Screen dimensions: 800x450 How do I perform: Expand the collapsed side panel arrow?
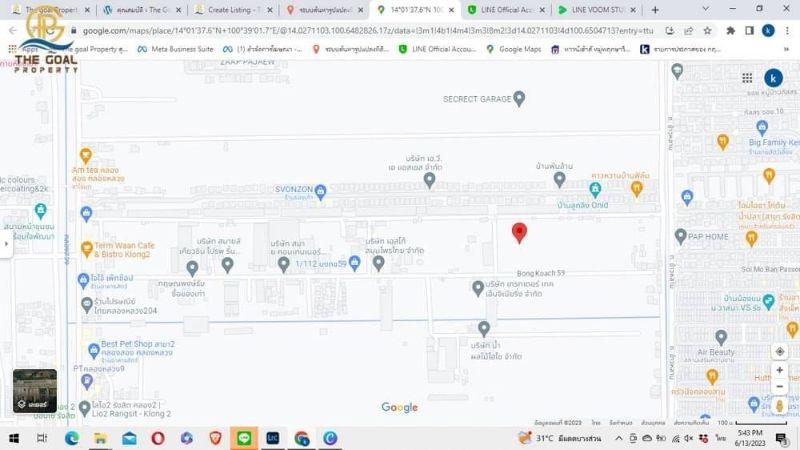coord(6,244)
